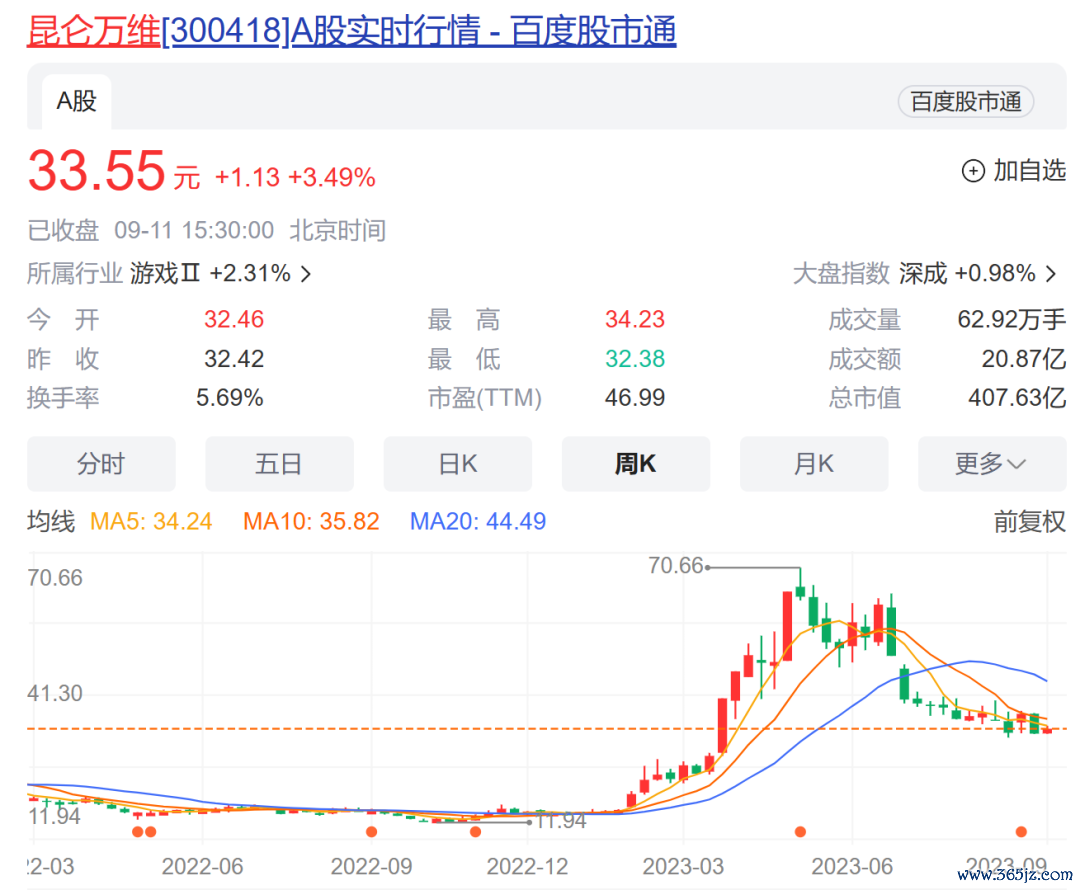Open the 昆仑万维[300418] A股实时行情 title link
Screen dimensions: 1080x890
(x=351, y=31)
